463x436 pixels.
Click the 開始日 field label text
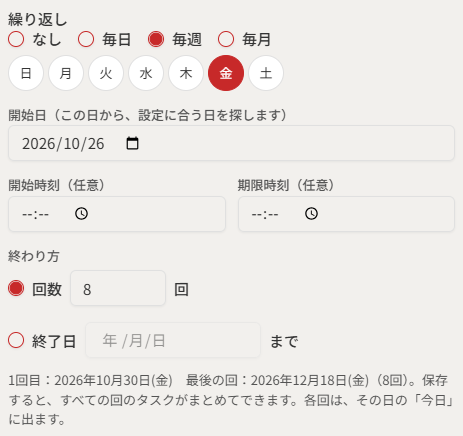(147, 115)
